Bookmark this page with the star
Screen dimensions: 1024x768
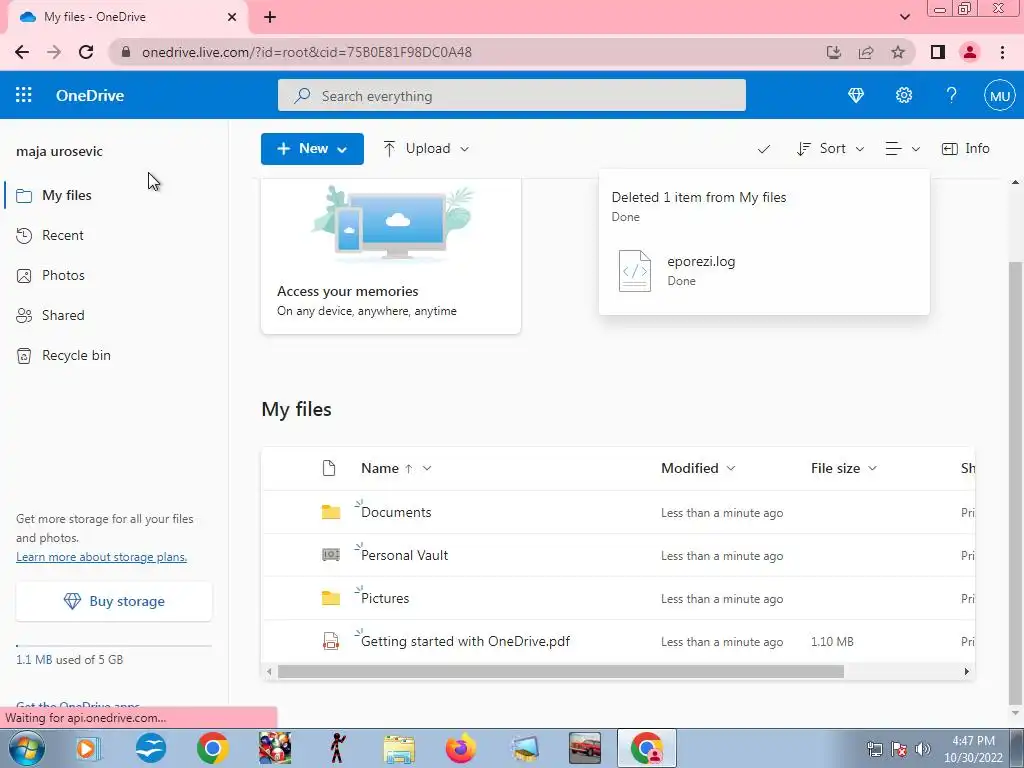click(898, 52)
